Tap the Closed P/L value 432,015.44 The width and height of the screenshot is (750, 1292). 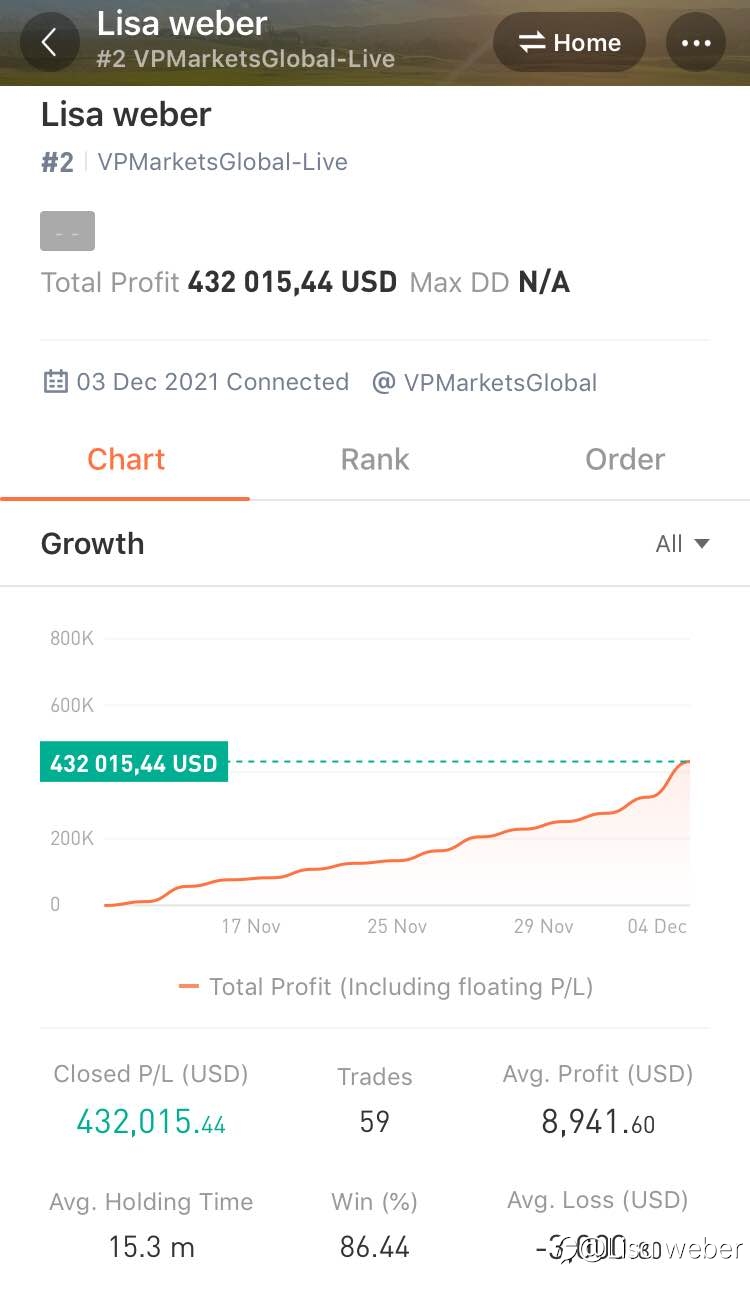(x=151, y=1122)
